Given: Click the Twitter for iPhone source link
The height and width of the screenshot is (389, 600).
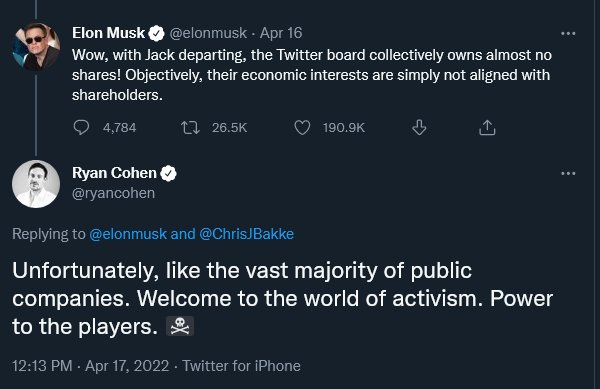Looking at the screenshot, I should tap(241, 366).
